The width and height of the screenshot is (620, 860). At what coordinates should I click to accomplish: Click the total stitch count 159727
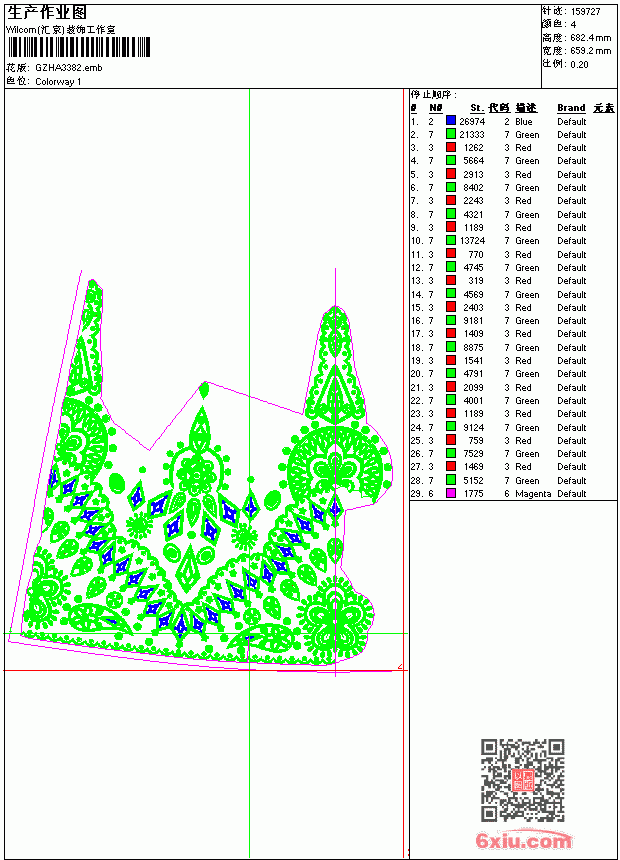click(x=585, y=12)
